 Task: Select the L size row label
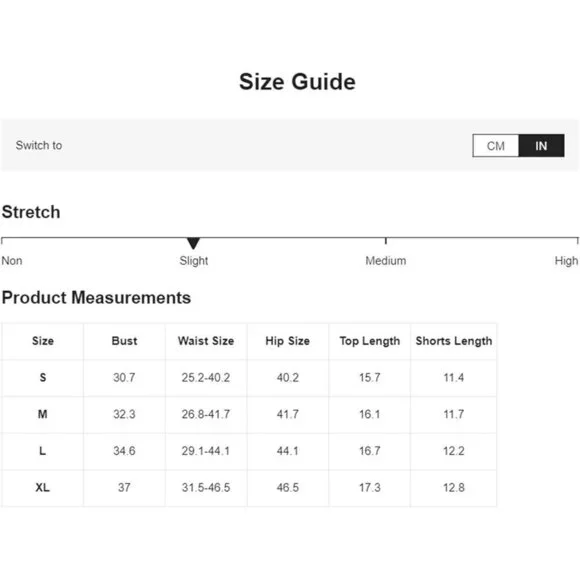43,451
